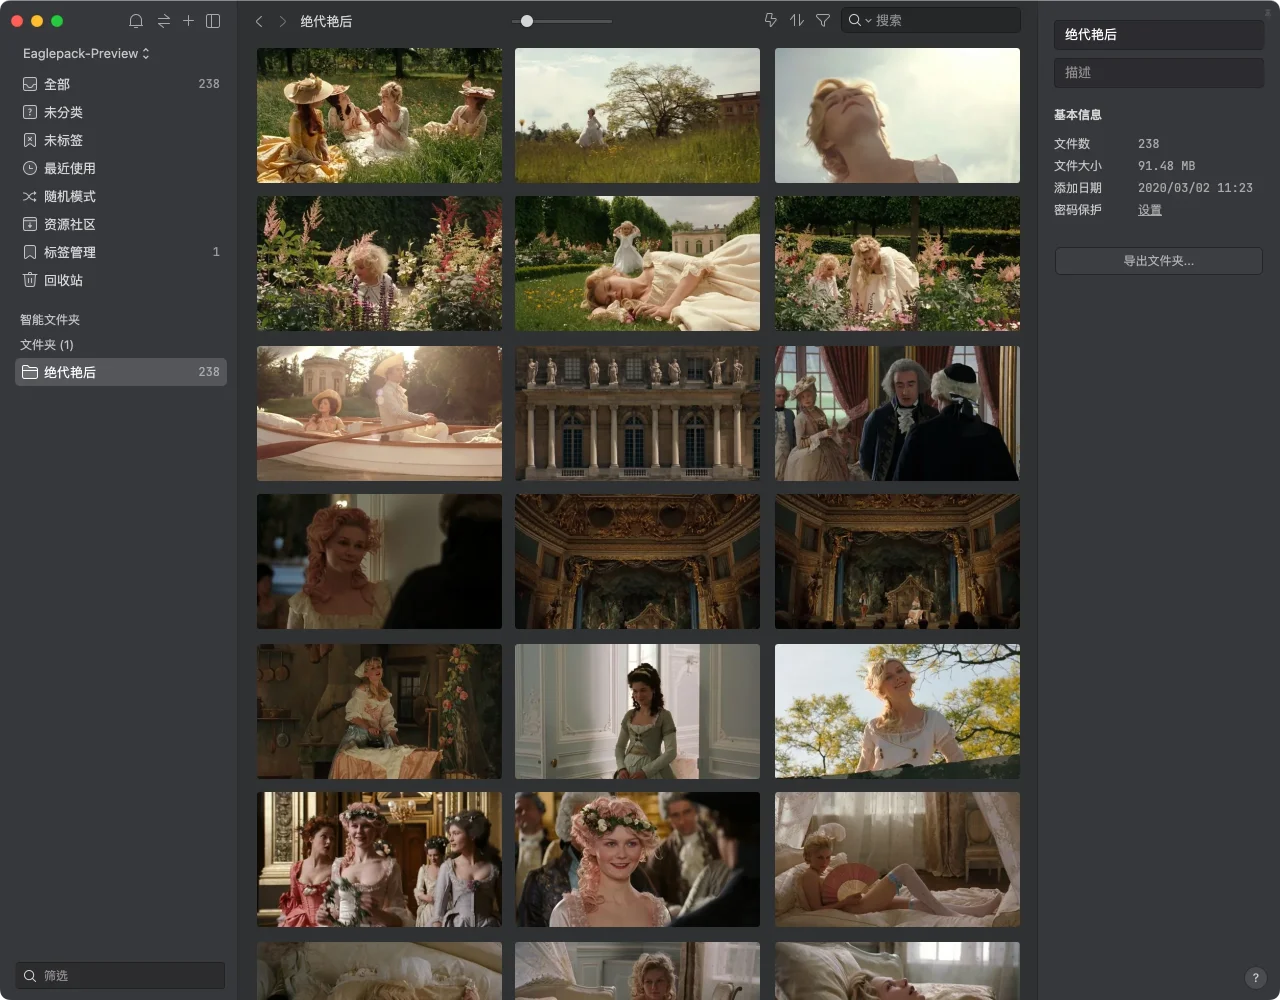
Task: Click the 文件大小 value 91.48 MB
Action: click(x=1166, y=166)
